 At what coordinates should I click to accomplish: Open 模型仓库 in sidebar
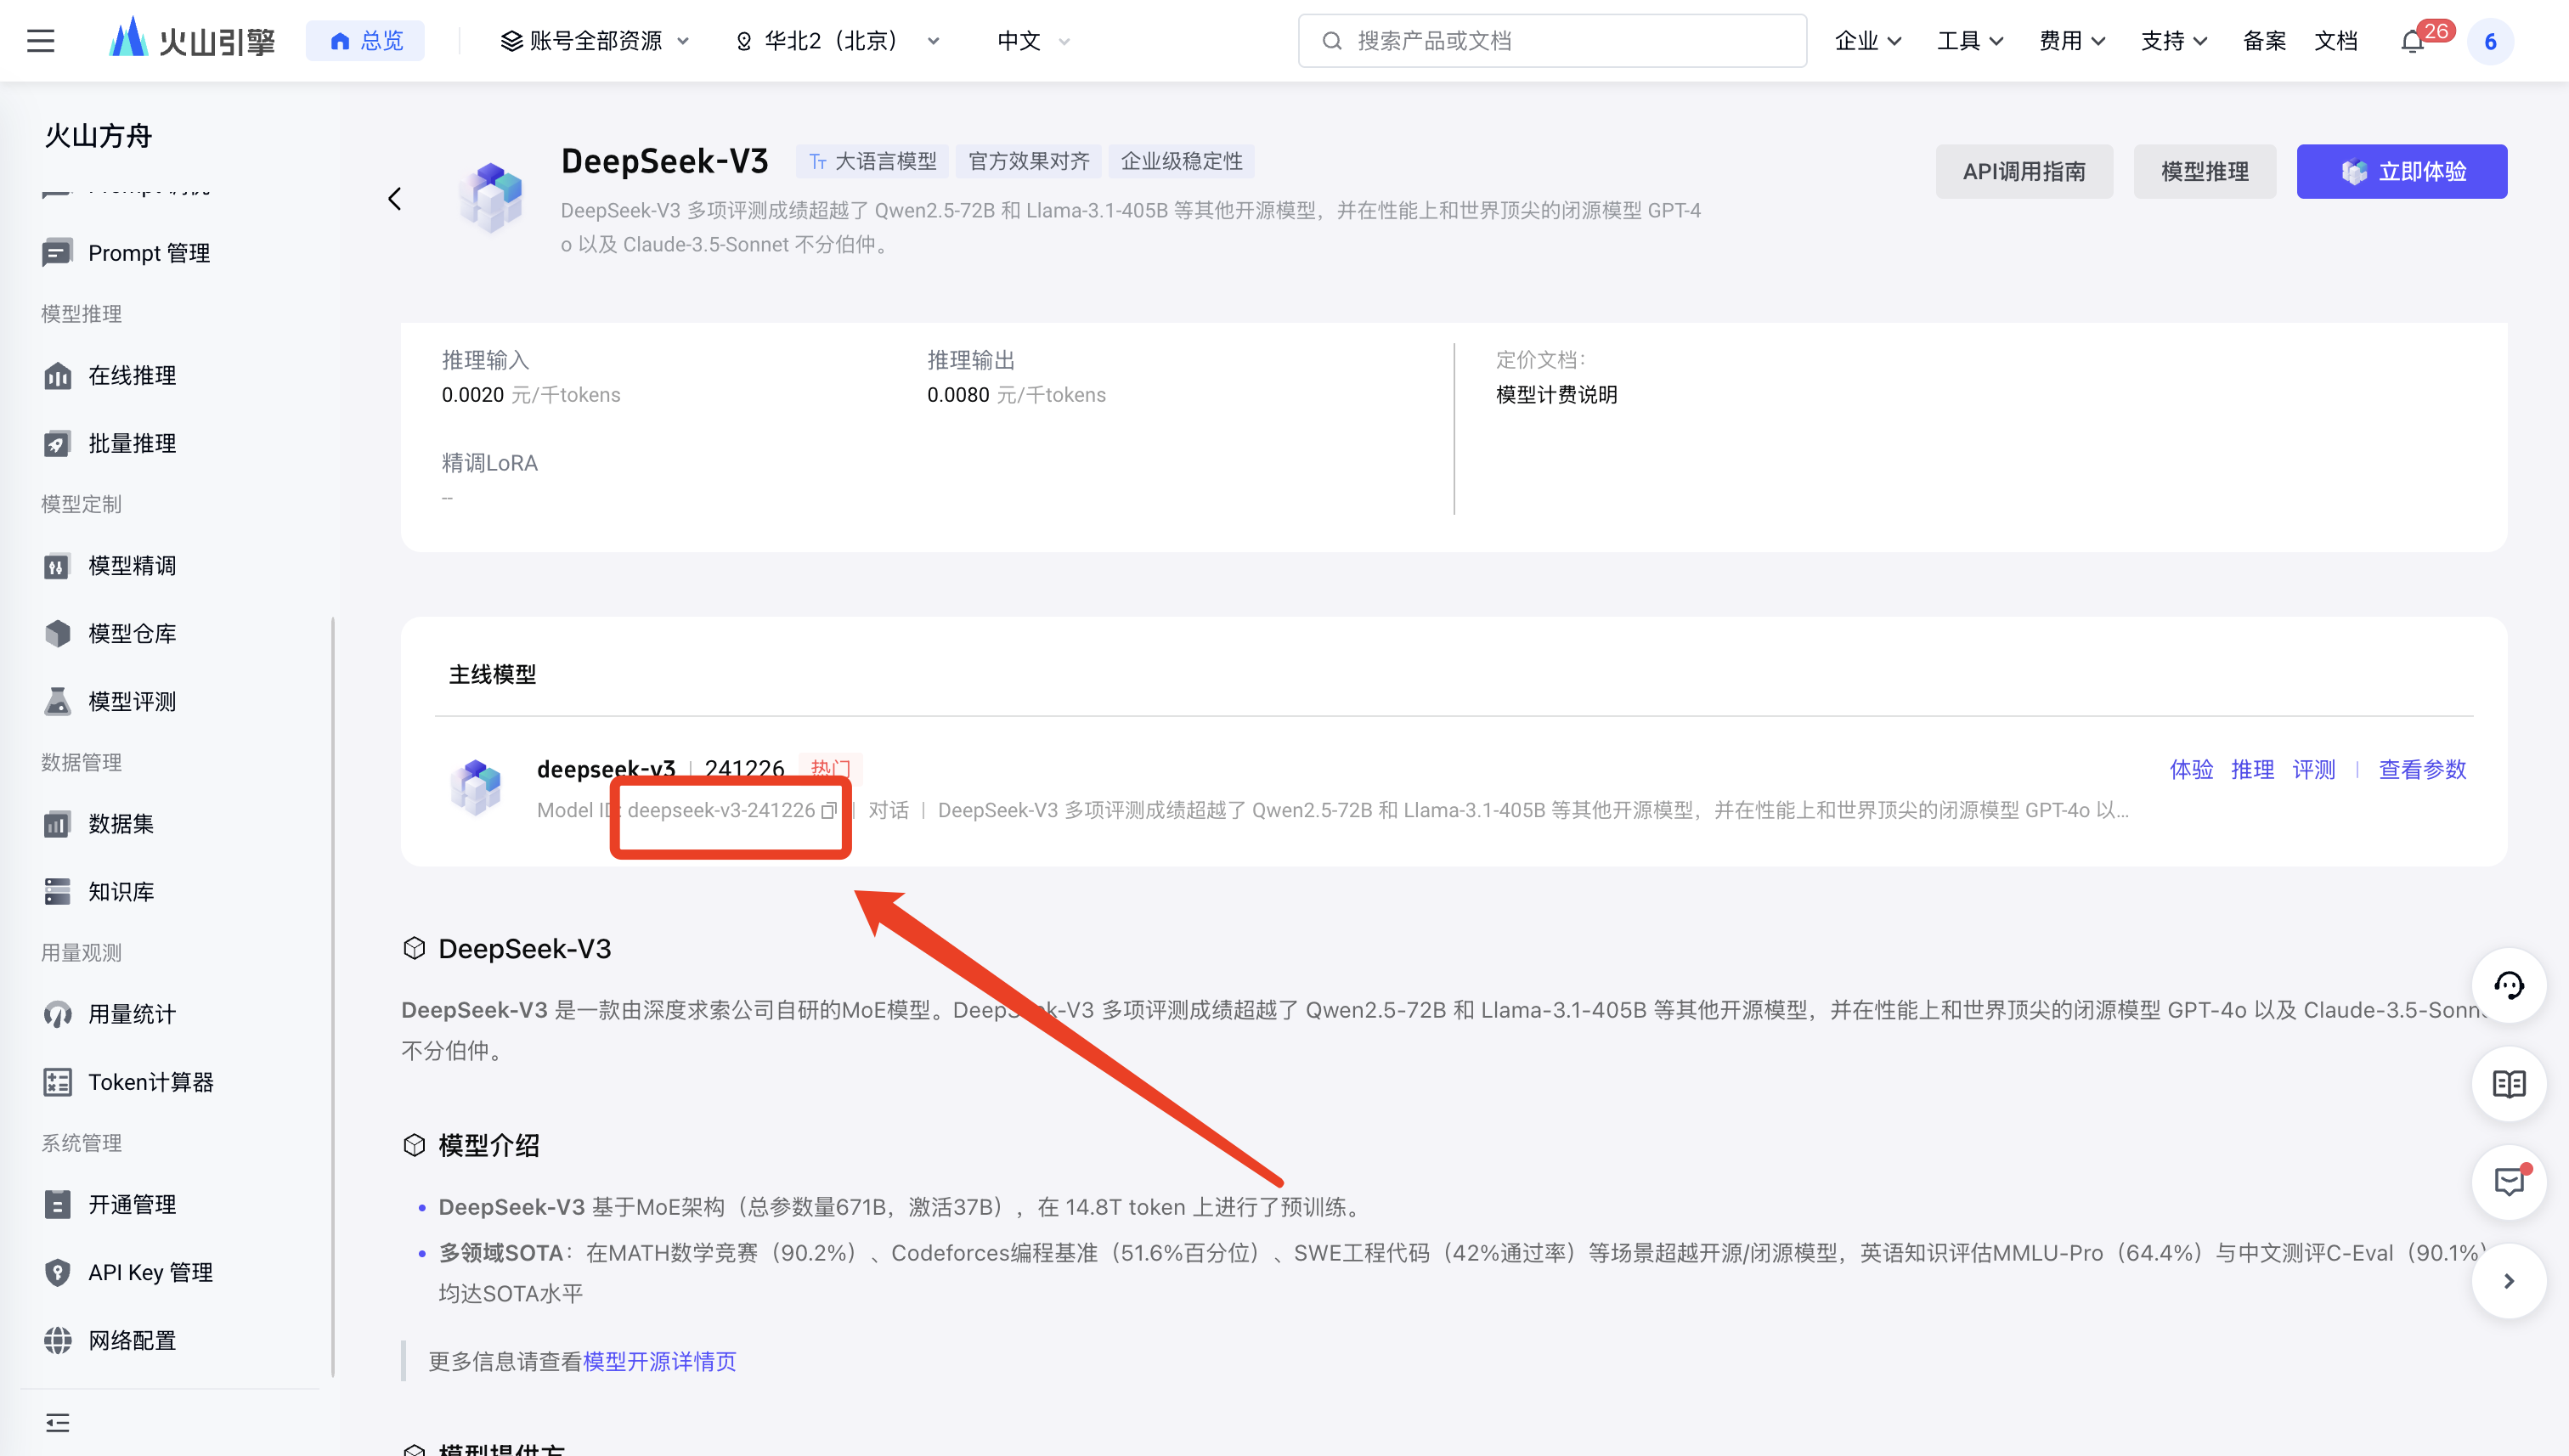pos(110,634)
